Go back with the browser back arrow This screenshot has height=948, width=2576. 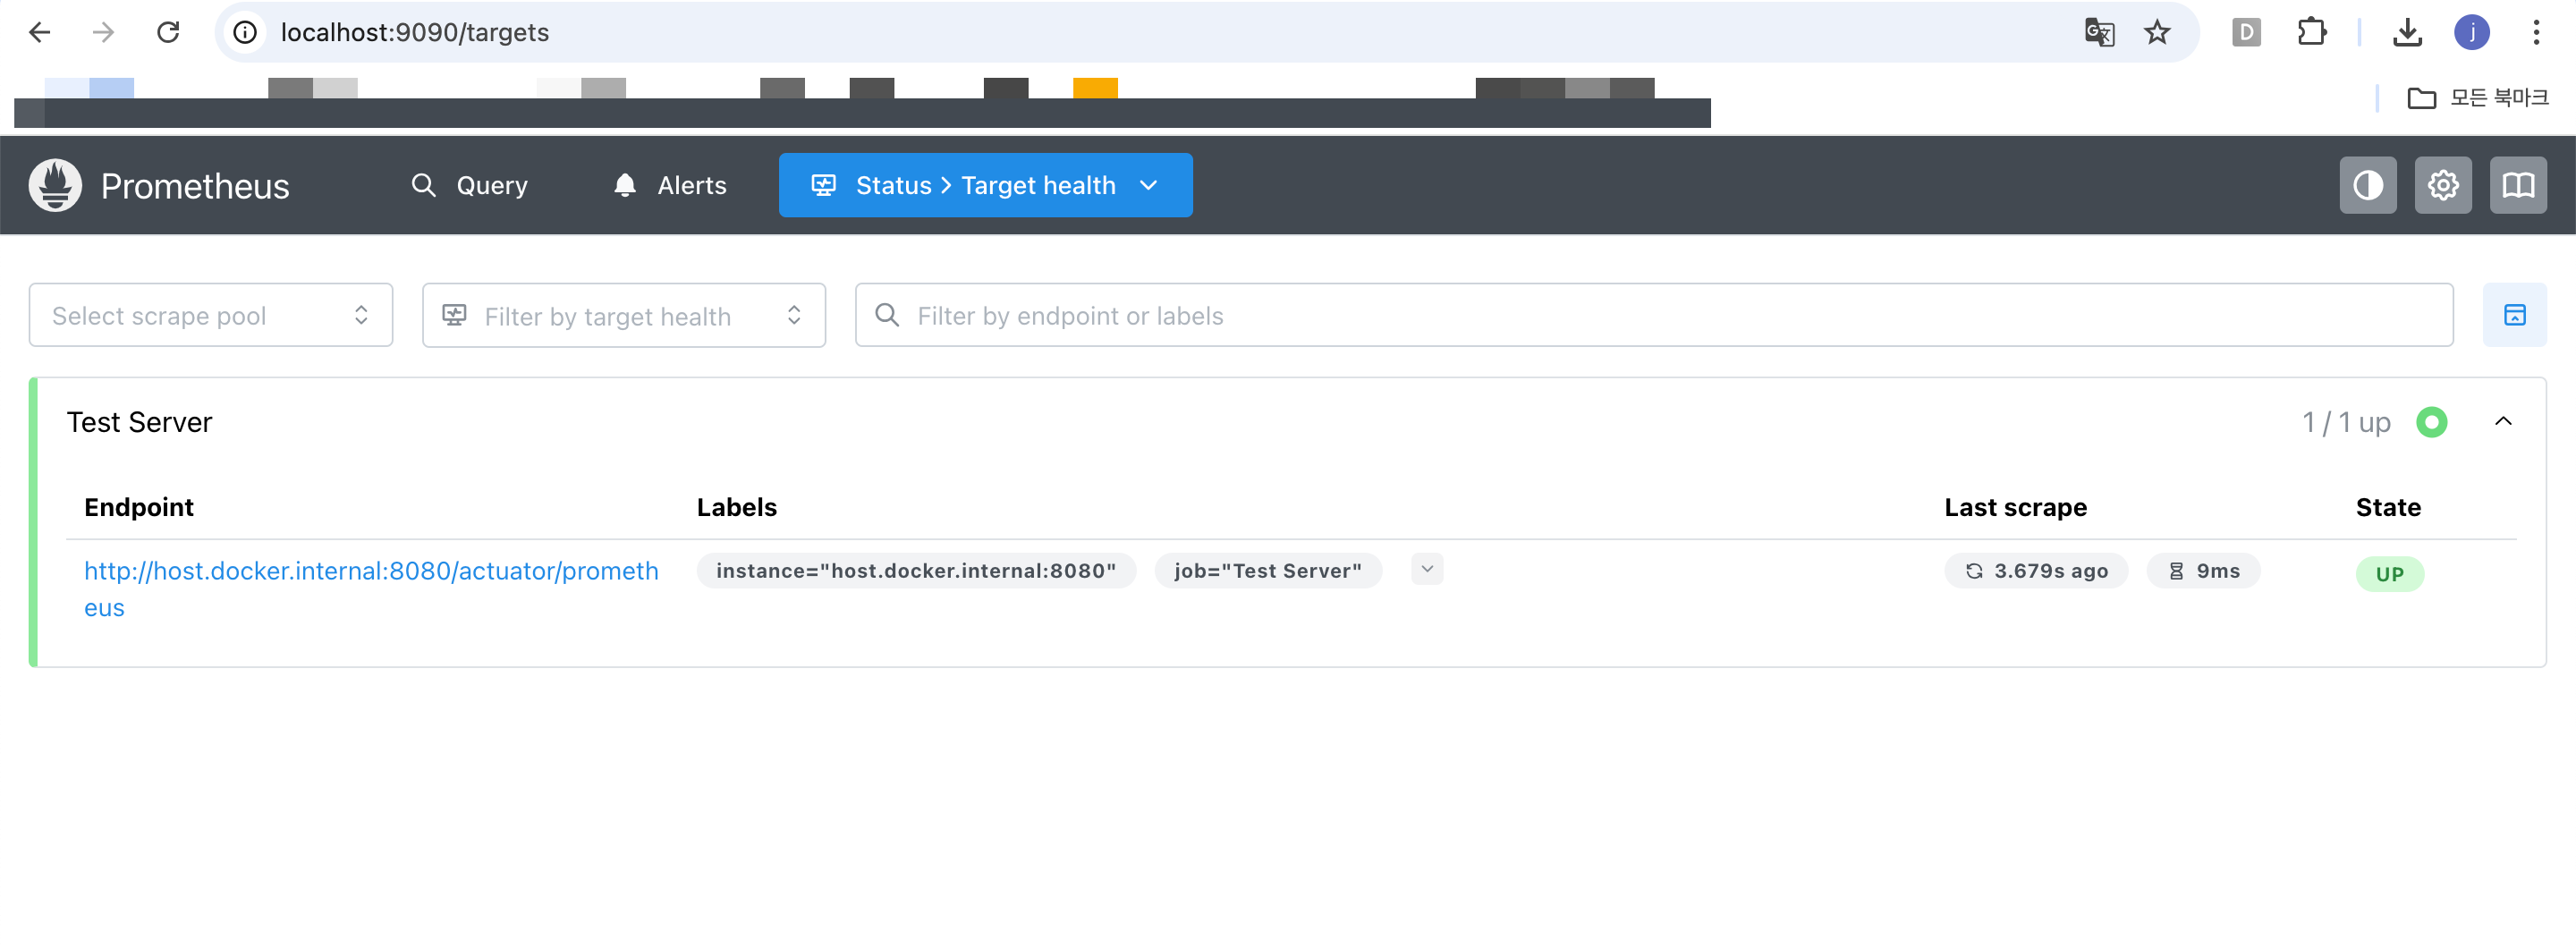[40, 32]
